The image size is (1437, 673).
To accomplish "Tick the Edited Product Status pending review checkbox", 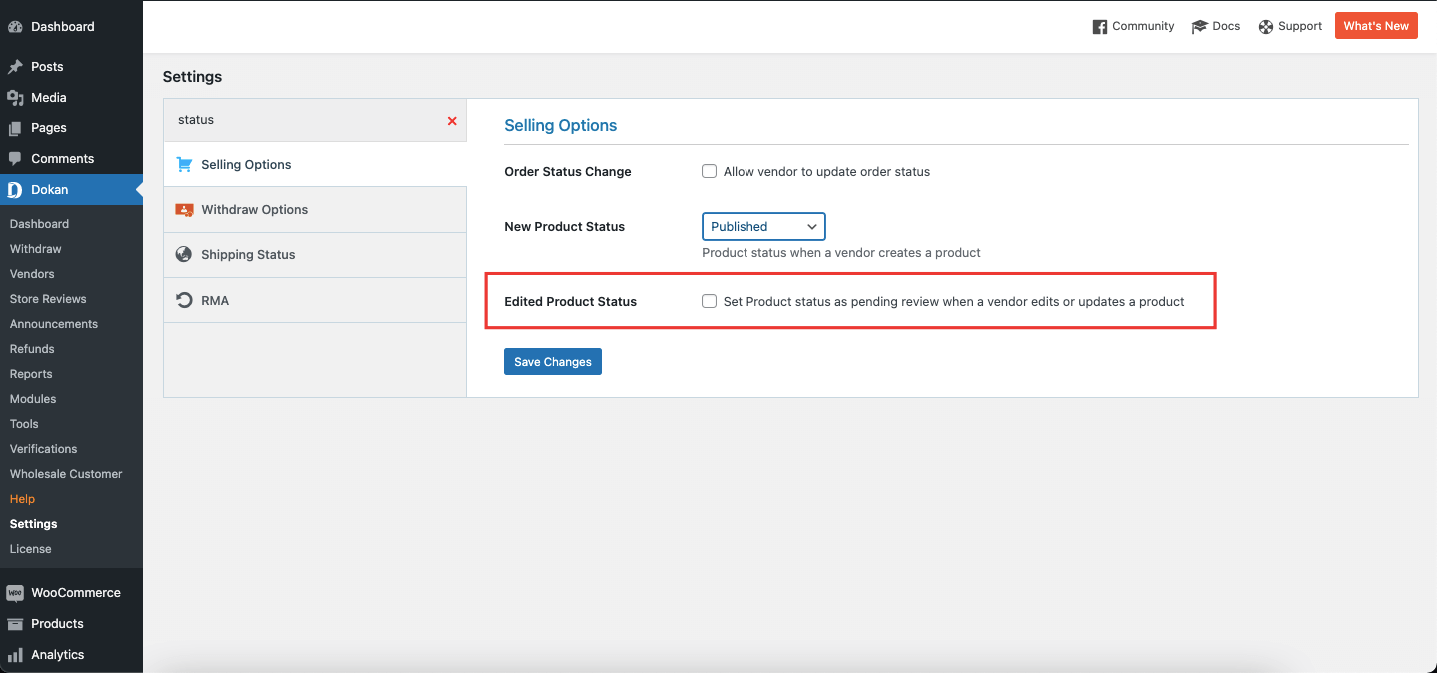I will pyautogui.click(x=709, y=301).
